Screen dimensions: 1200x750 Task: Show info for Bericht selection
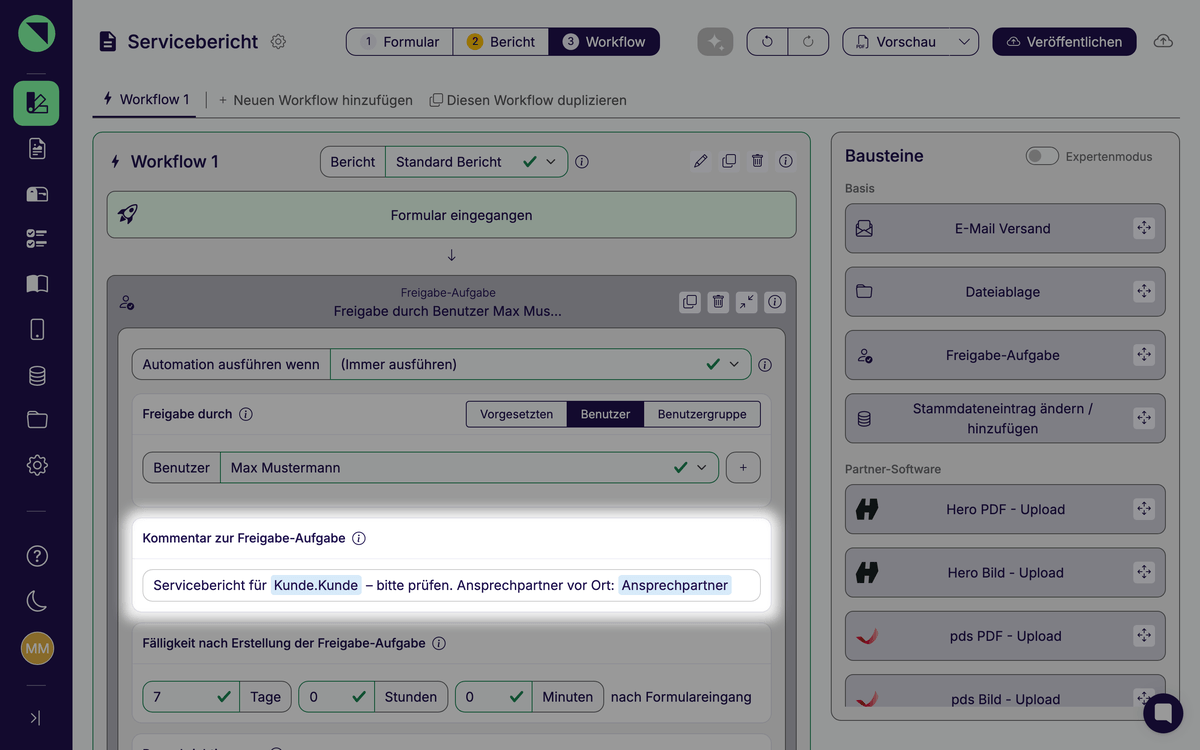[582, 162]
